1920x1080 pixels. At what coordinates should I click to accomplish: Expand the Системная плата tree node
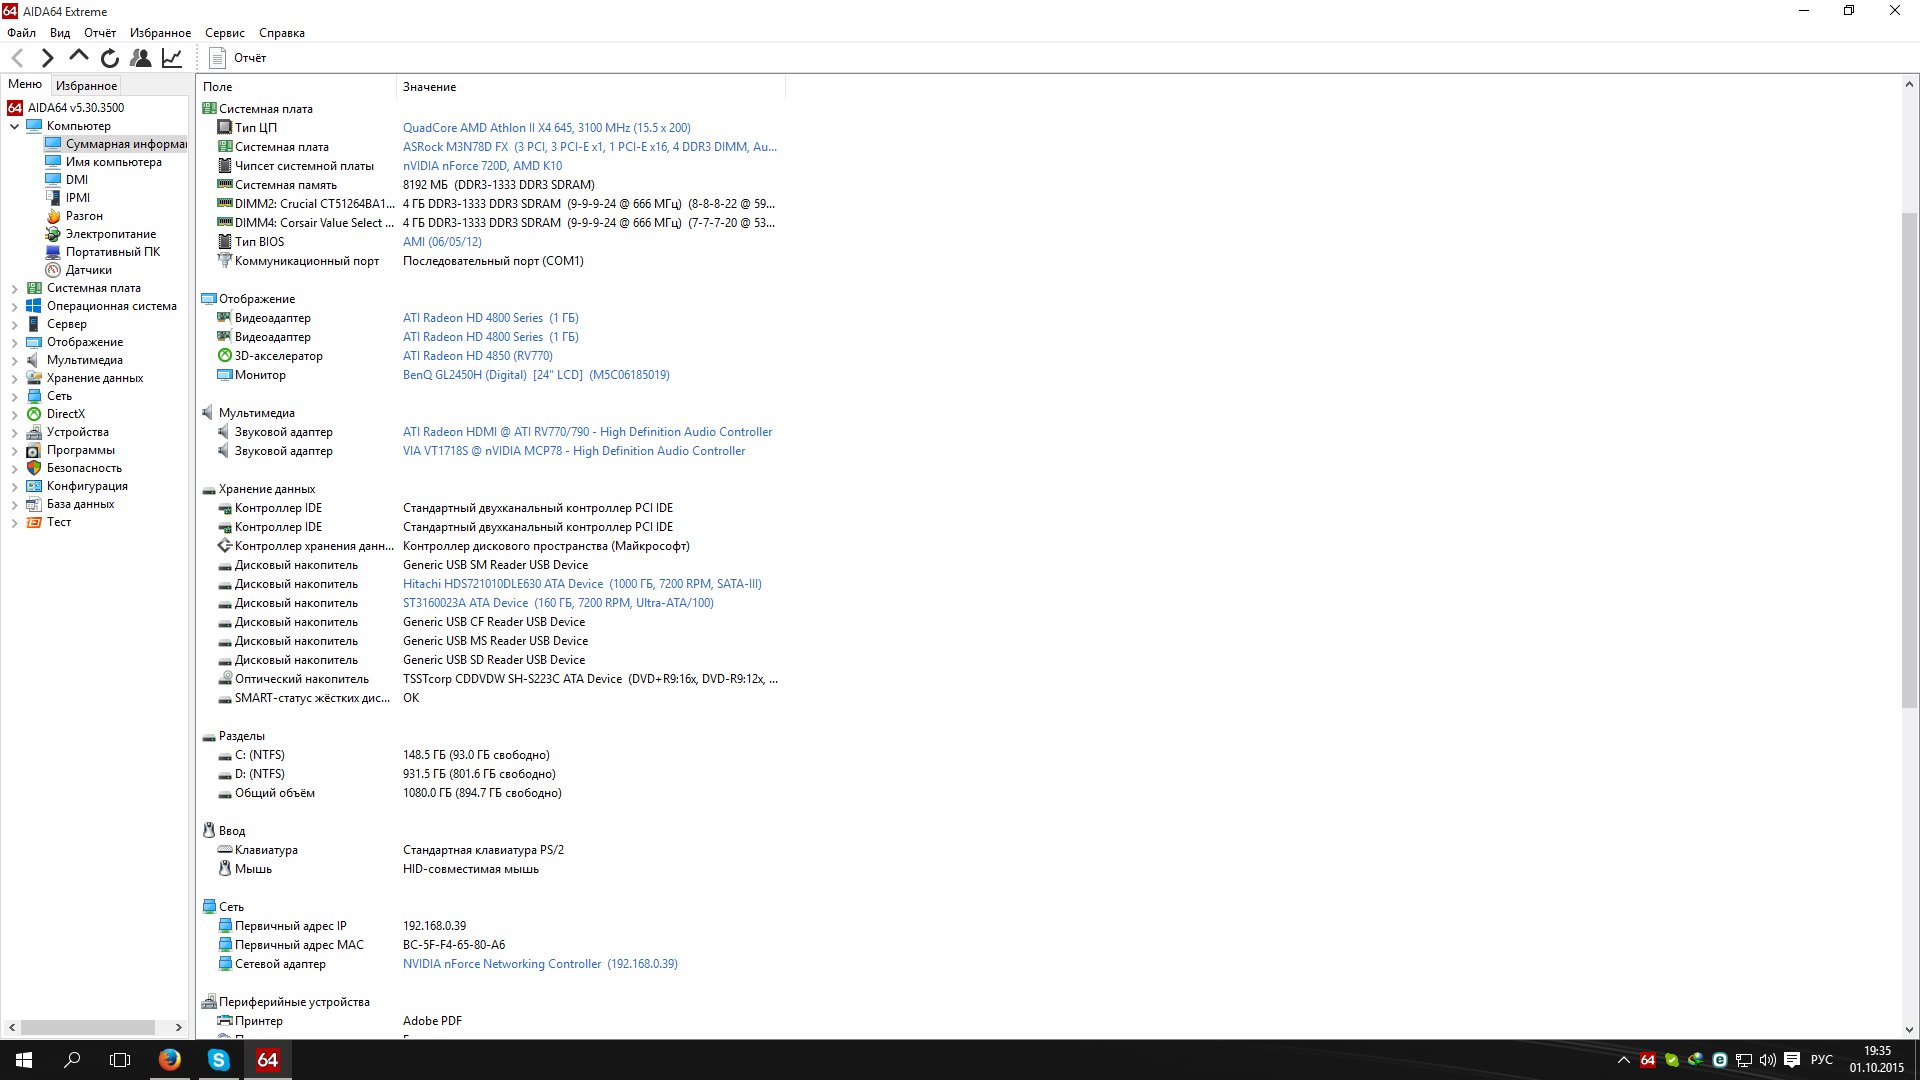(x=14, y=288)
